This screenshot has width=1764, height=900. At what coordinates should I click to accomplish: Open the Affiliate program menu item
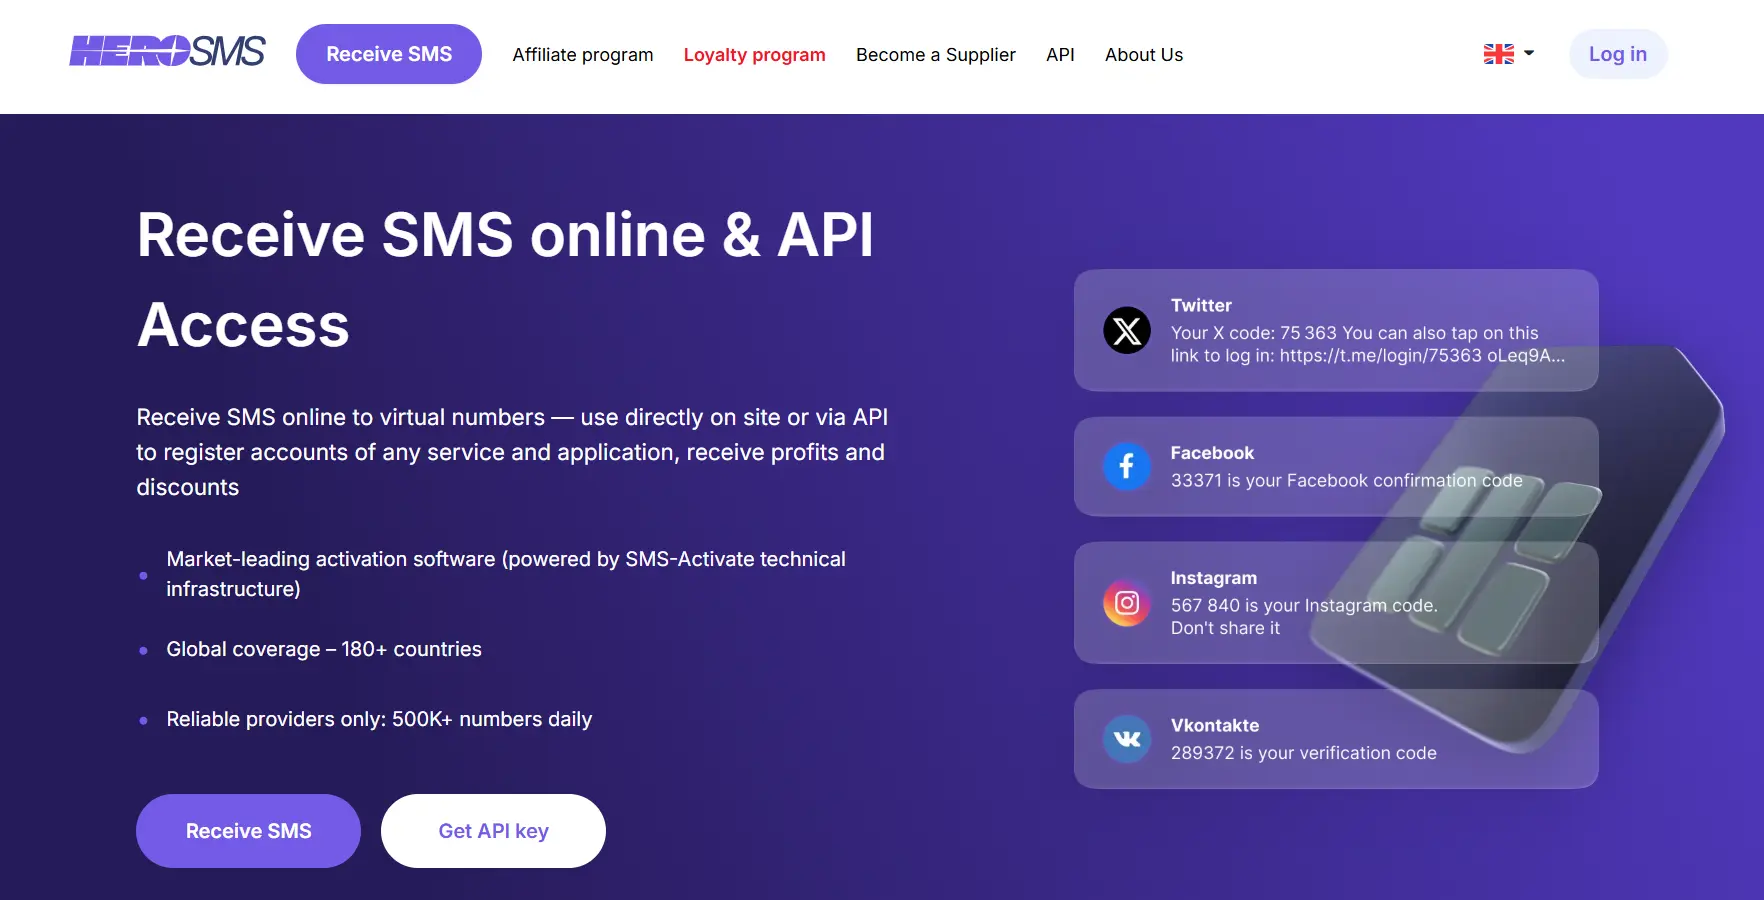coord(583,55)
